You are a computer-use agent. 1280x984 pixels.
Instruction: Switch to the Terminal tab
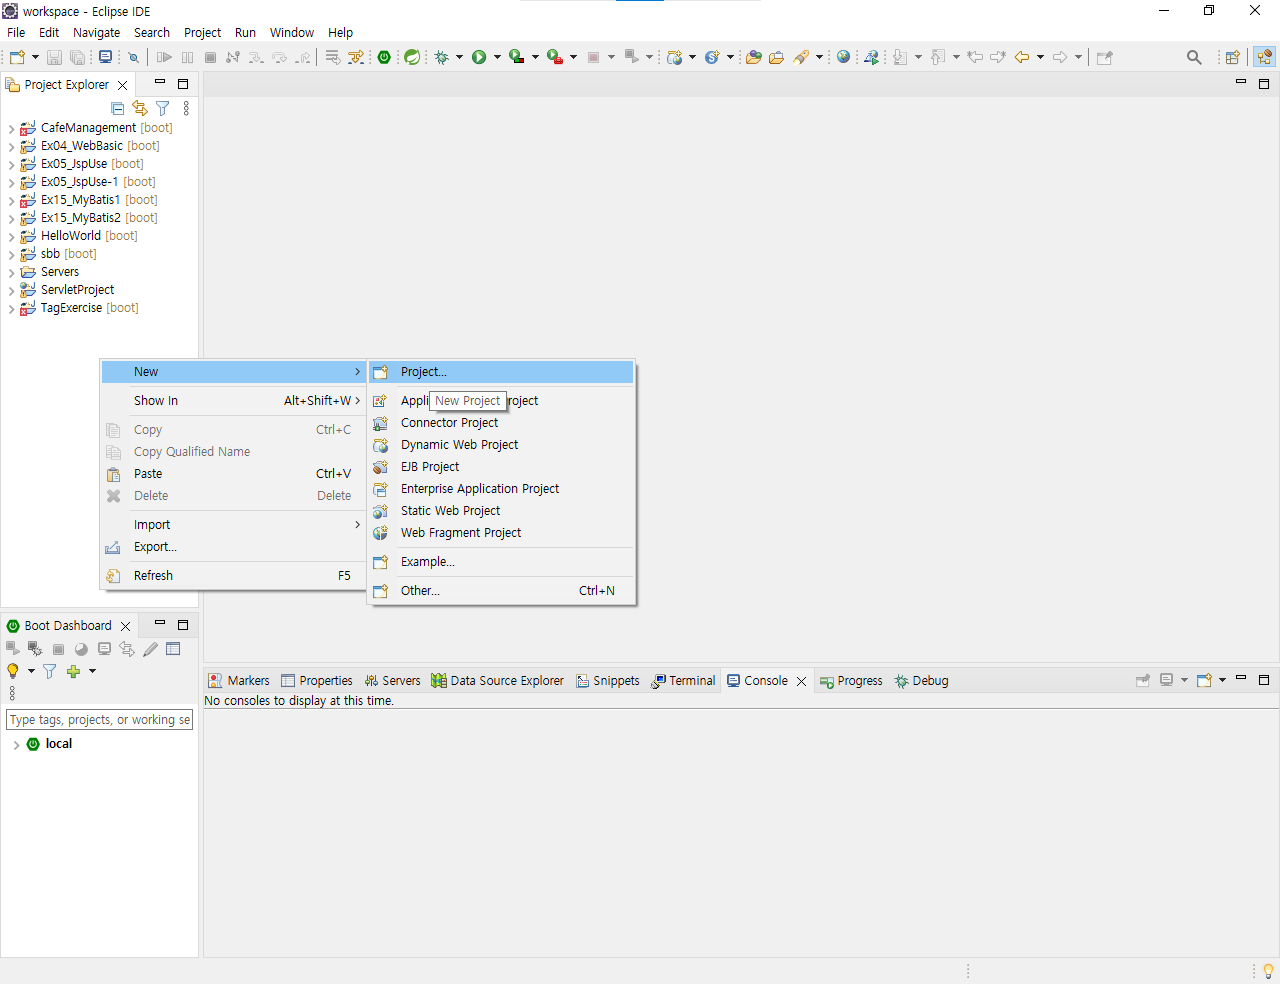point(684,681)
